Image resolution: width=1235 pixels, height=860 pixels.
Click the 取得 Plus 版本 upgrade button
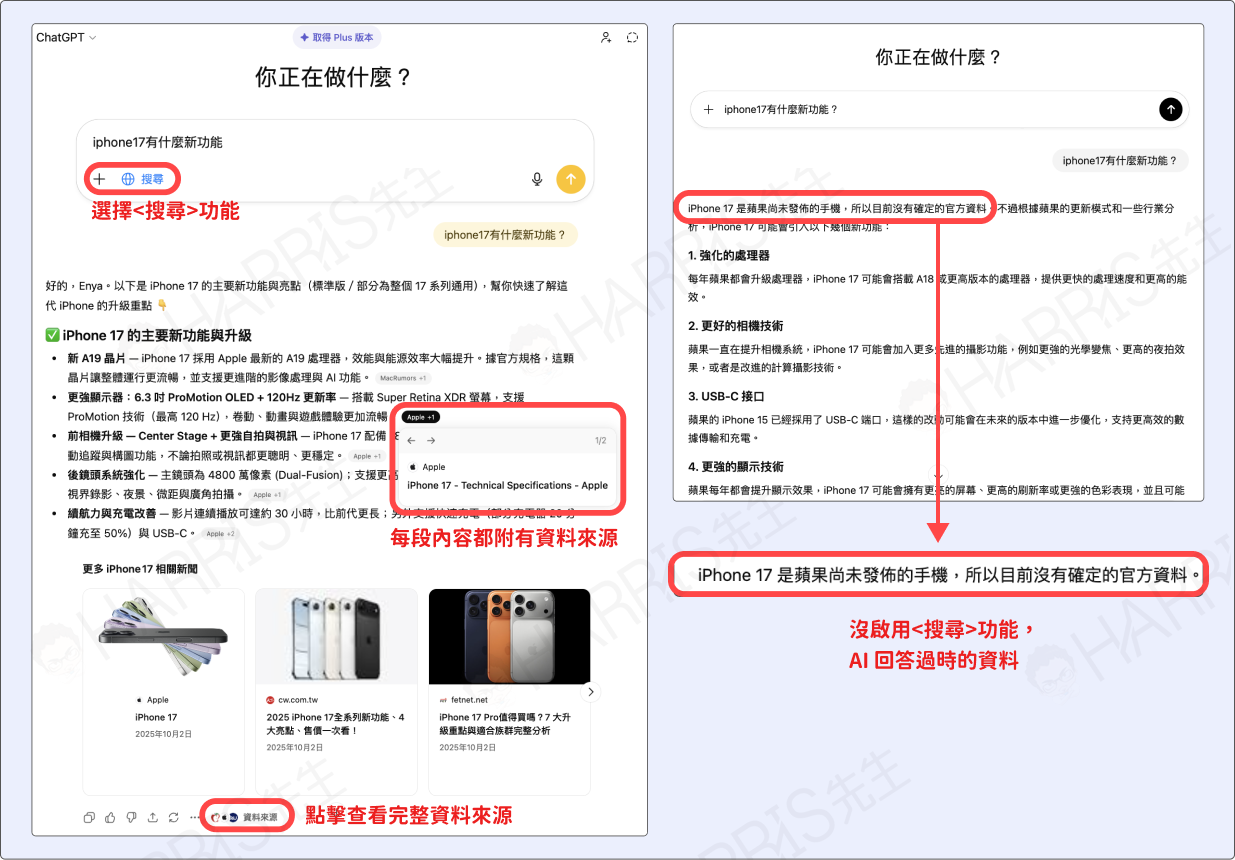(336, 36)
